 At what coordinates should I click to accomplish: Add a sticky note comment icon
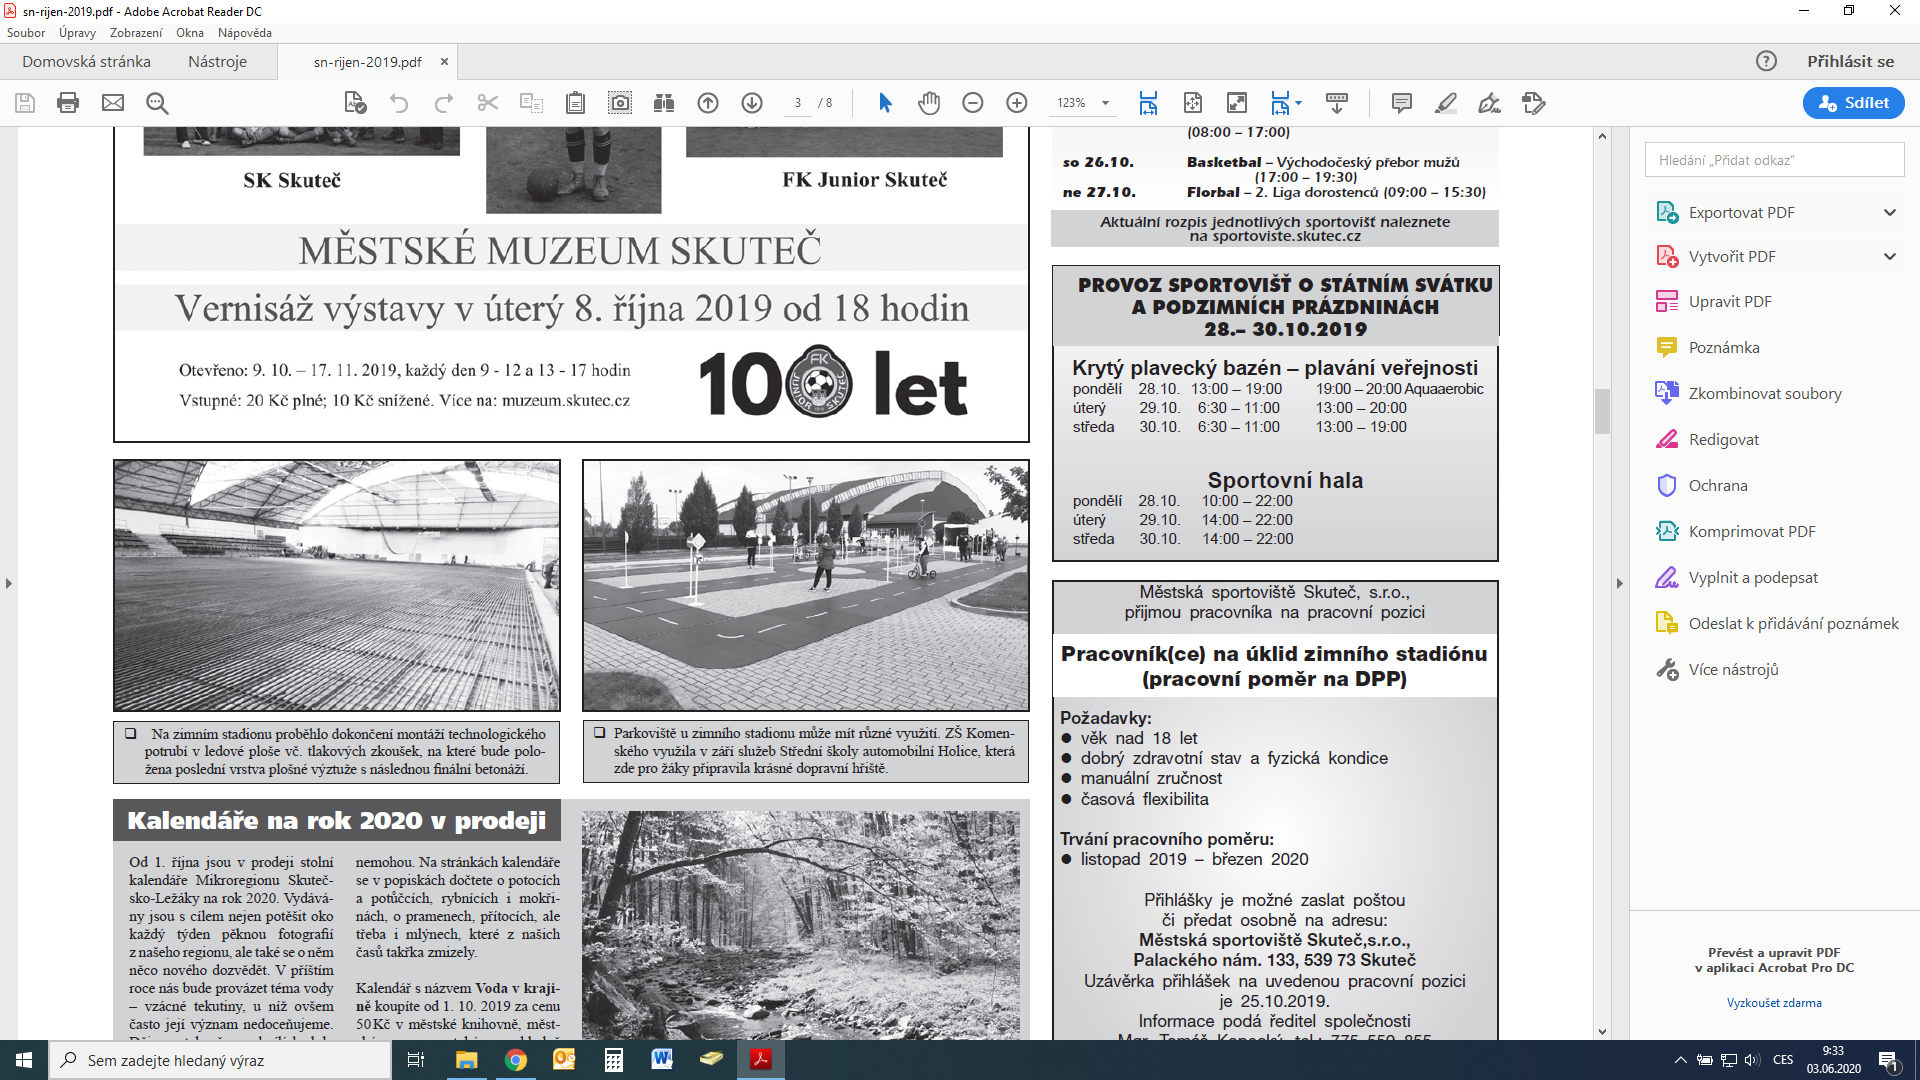[x=1402, y=103]
